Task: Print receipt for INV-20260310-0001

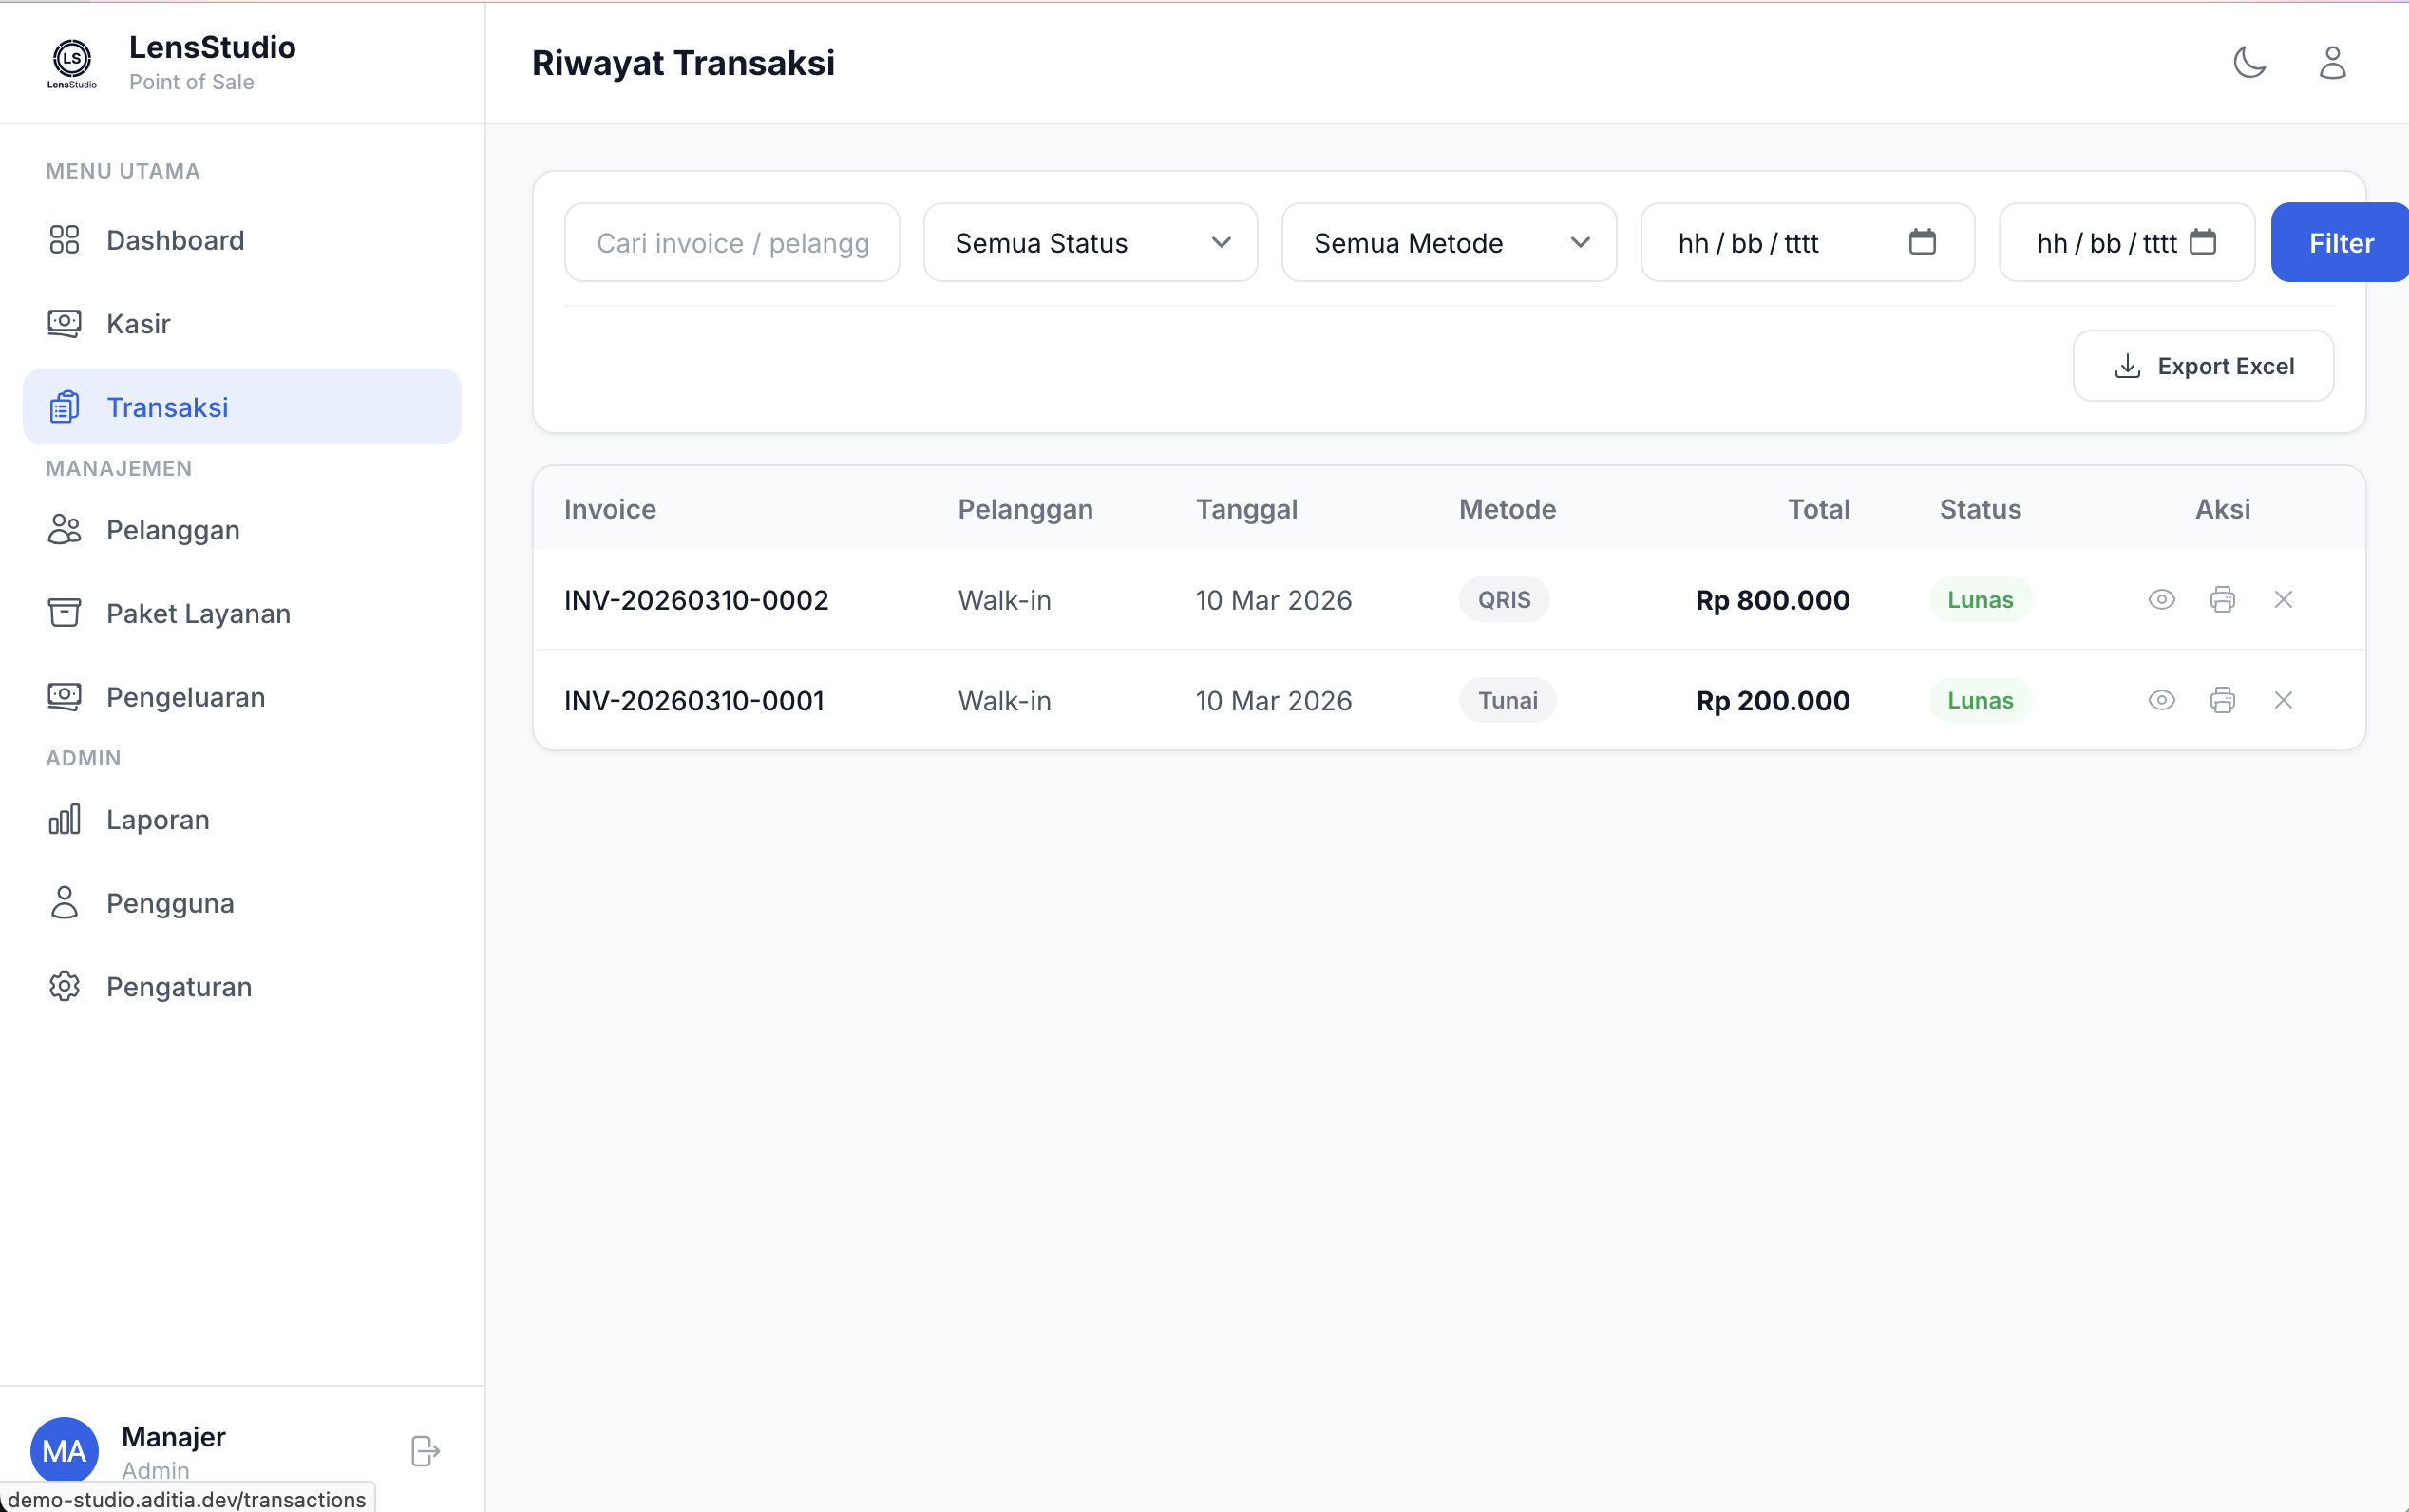Action: 2222,700
